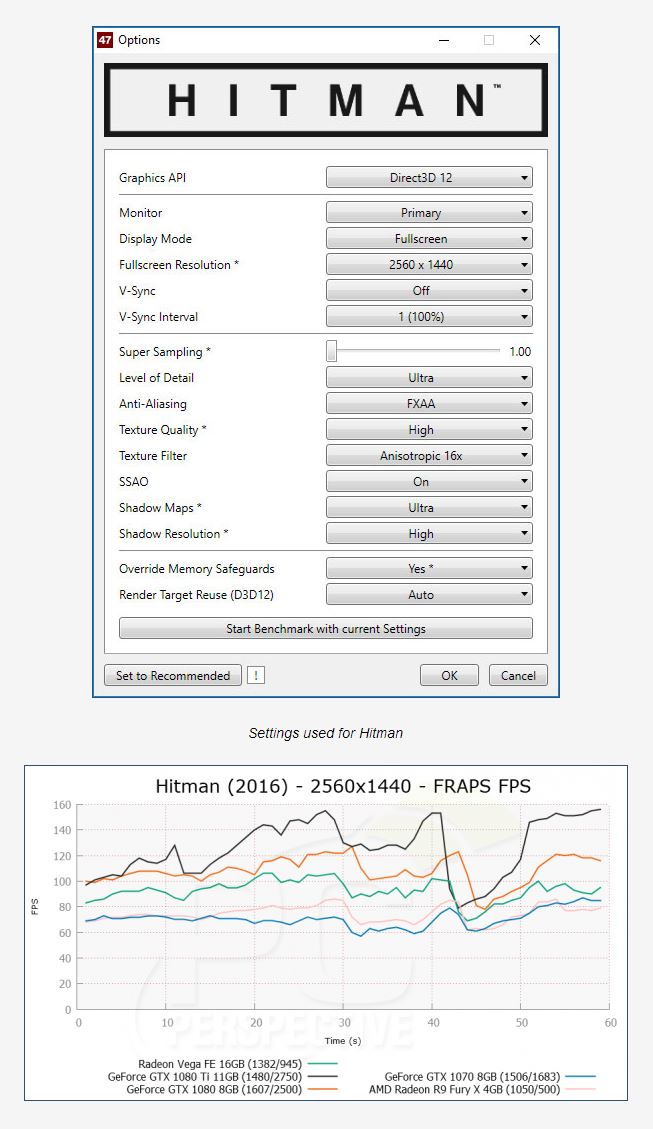Open the Fullscreen Resolution dropdown

[429, 264]
